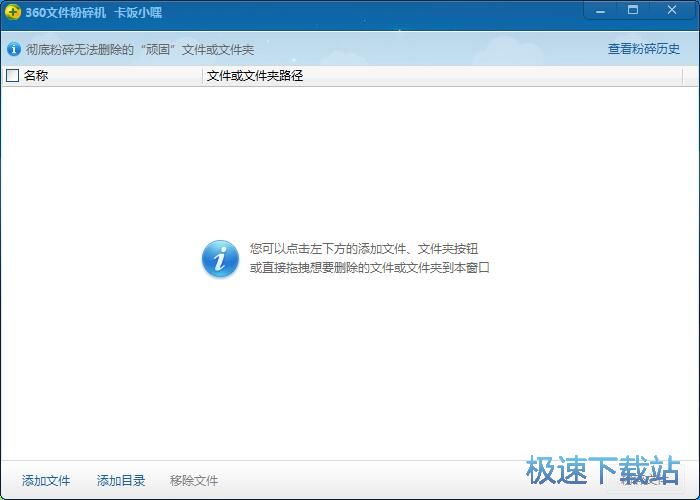The width and height of the screenshot is (700, 500).
Task: Click the large info icon in the empty list
Action: coord(220,258)
